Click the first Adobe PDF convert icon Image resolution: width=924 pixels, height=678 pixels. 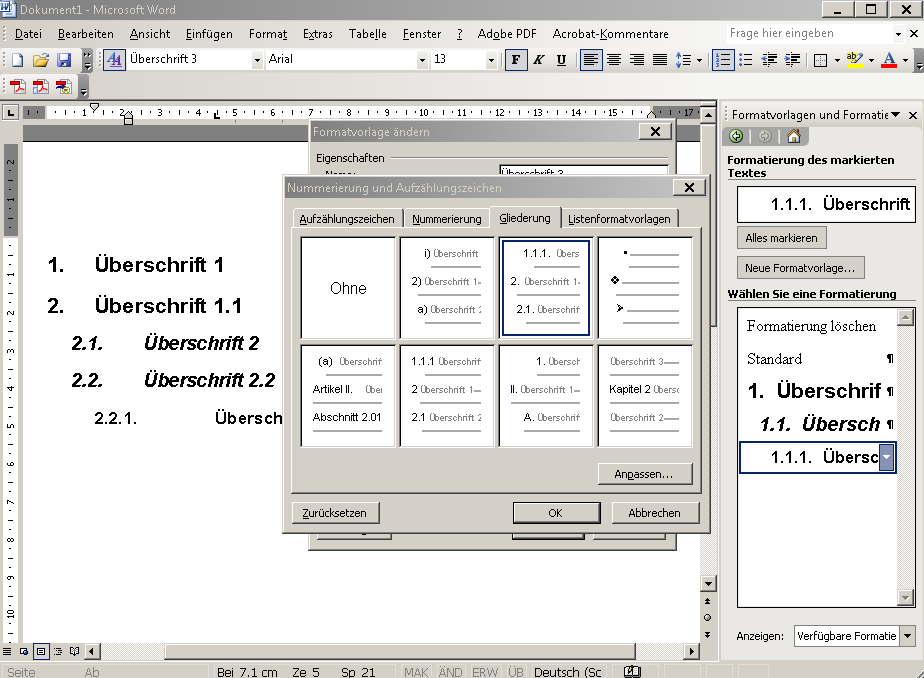coord(19,87)
